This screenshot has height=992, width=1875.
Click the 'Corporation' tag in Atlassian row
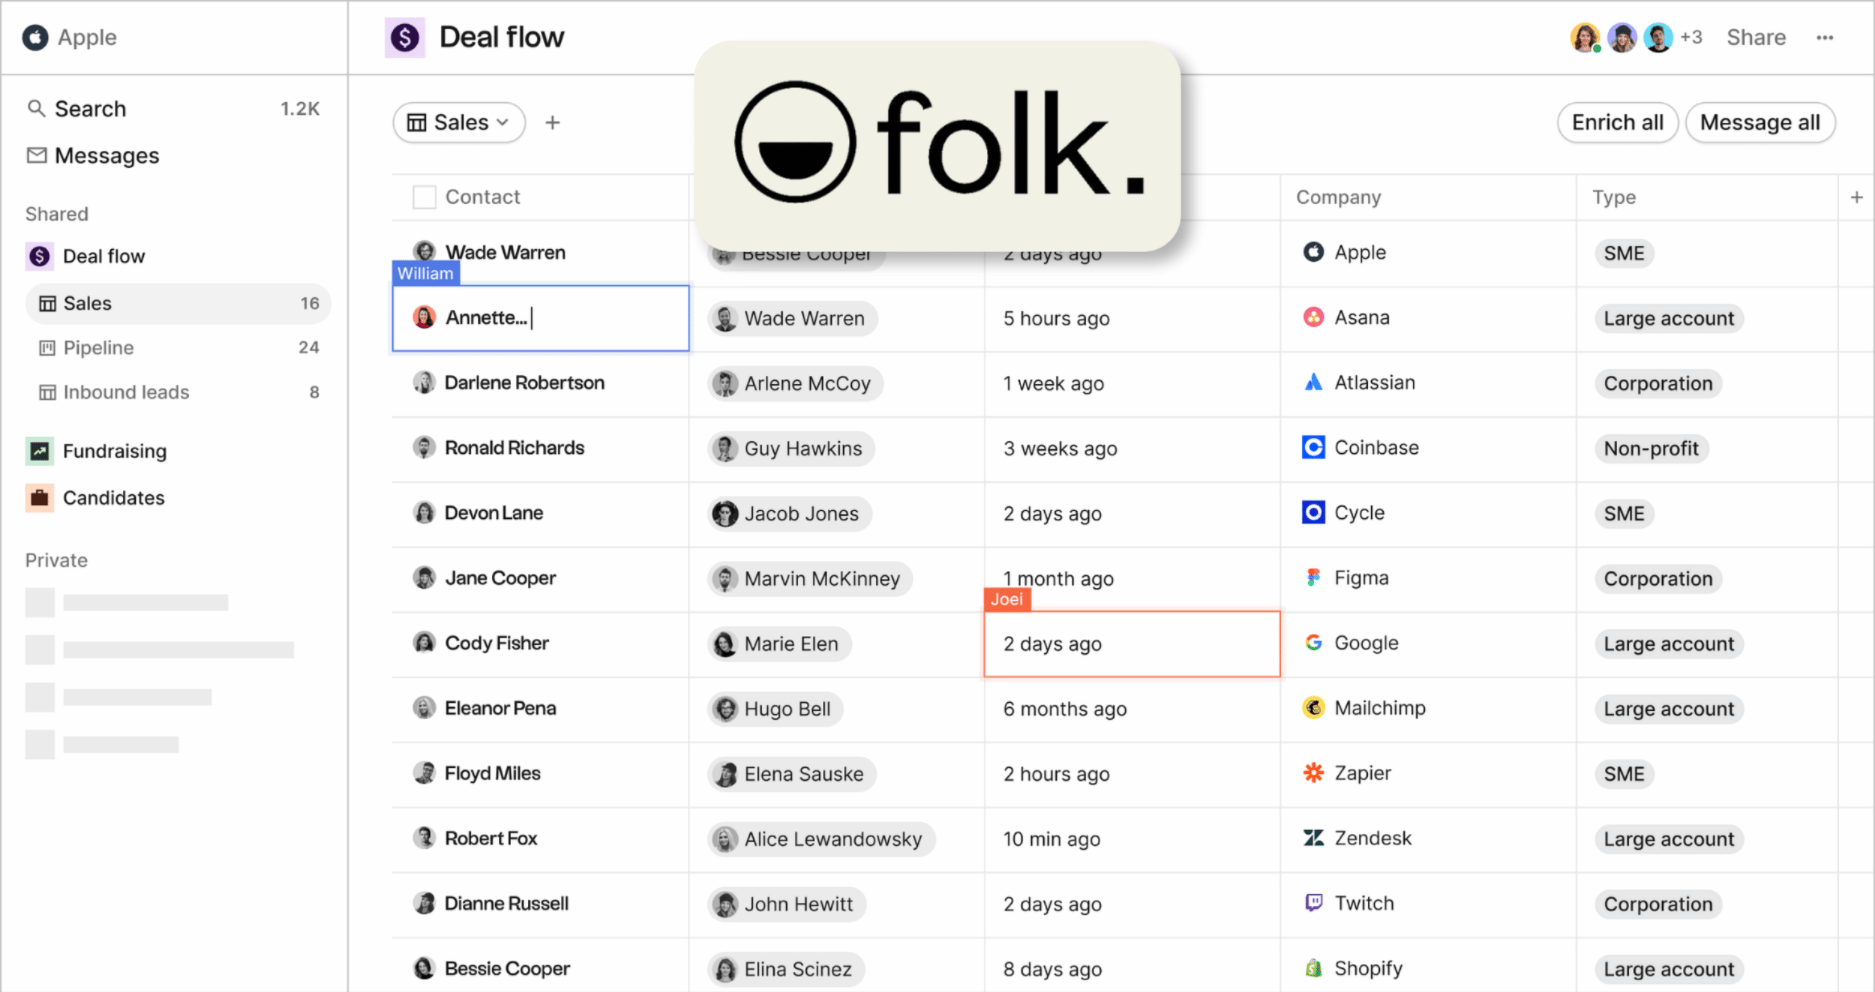(x=1658, y=383)
